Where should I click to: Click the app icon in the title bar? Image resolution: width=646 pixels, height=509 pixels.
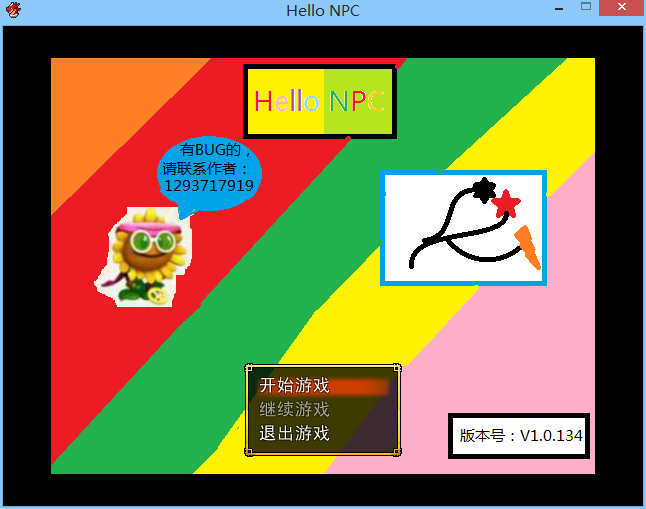click(x=13, y=10)
